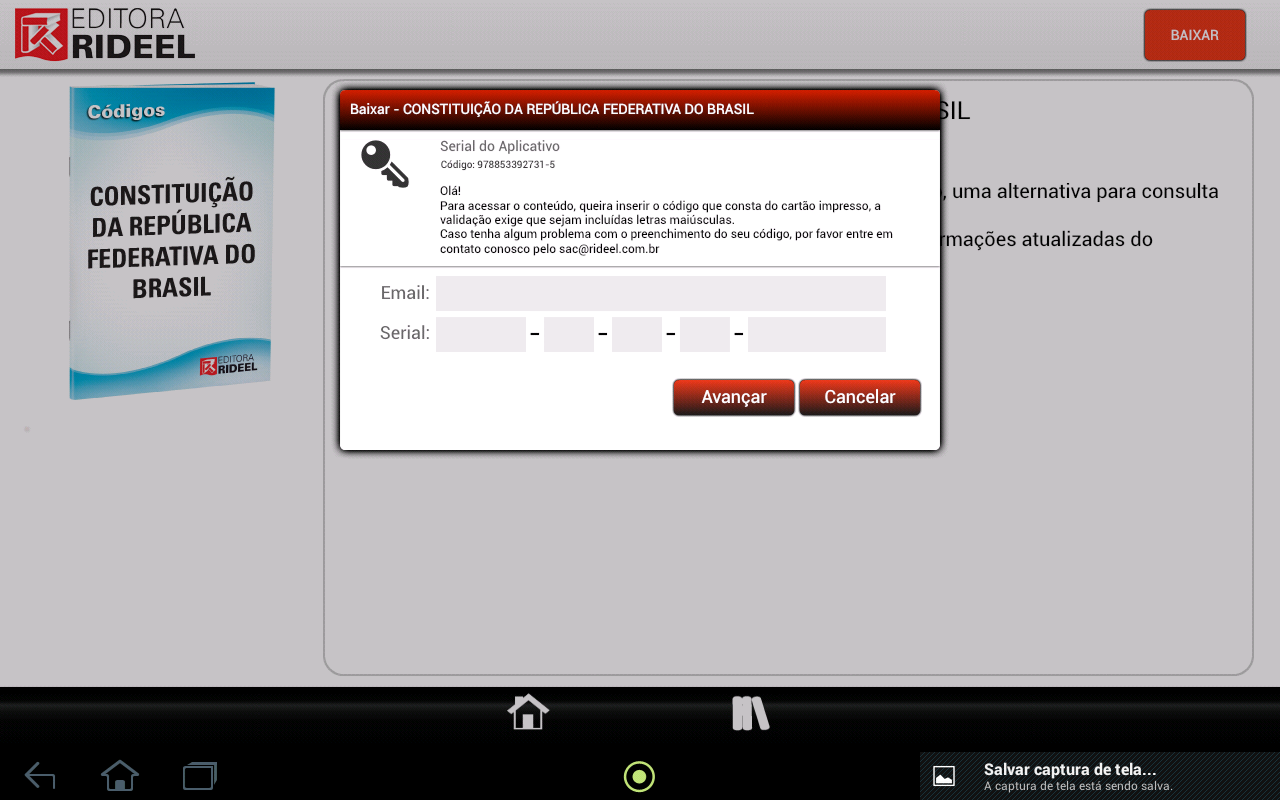Image resolution: width=1280 pixels, height=800 pixels.
Task: Open the Constituição book cover thumbnail
Action: click(x=171, y=242)
